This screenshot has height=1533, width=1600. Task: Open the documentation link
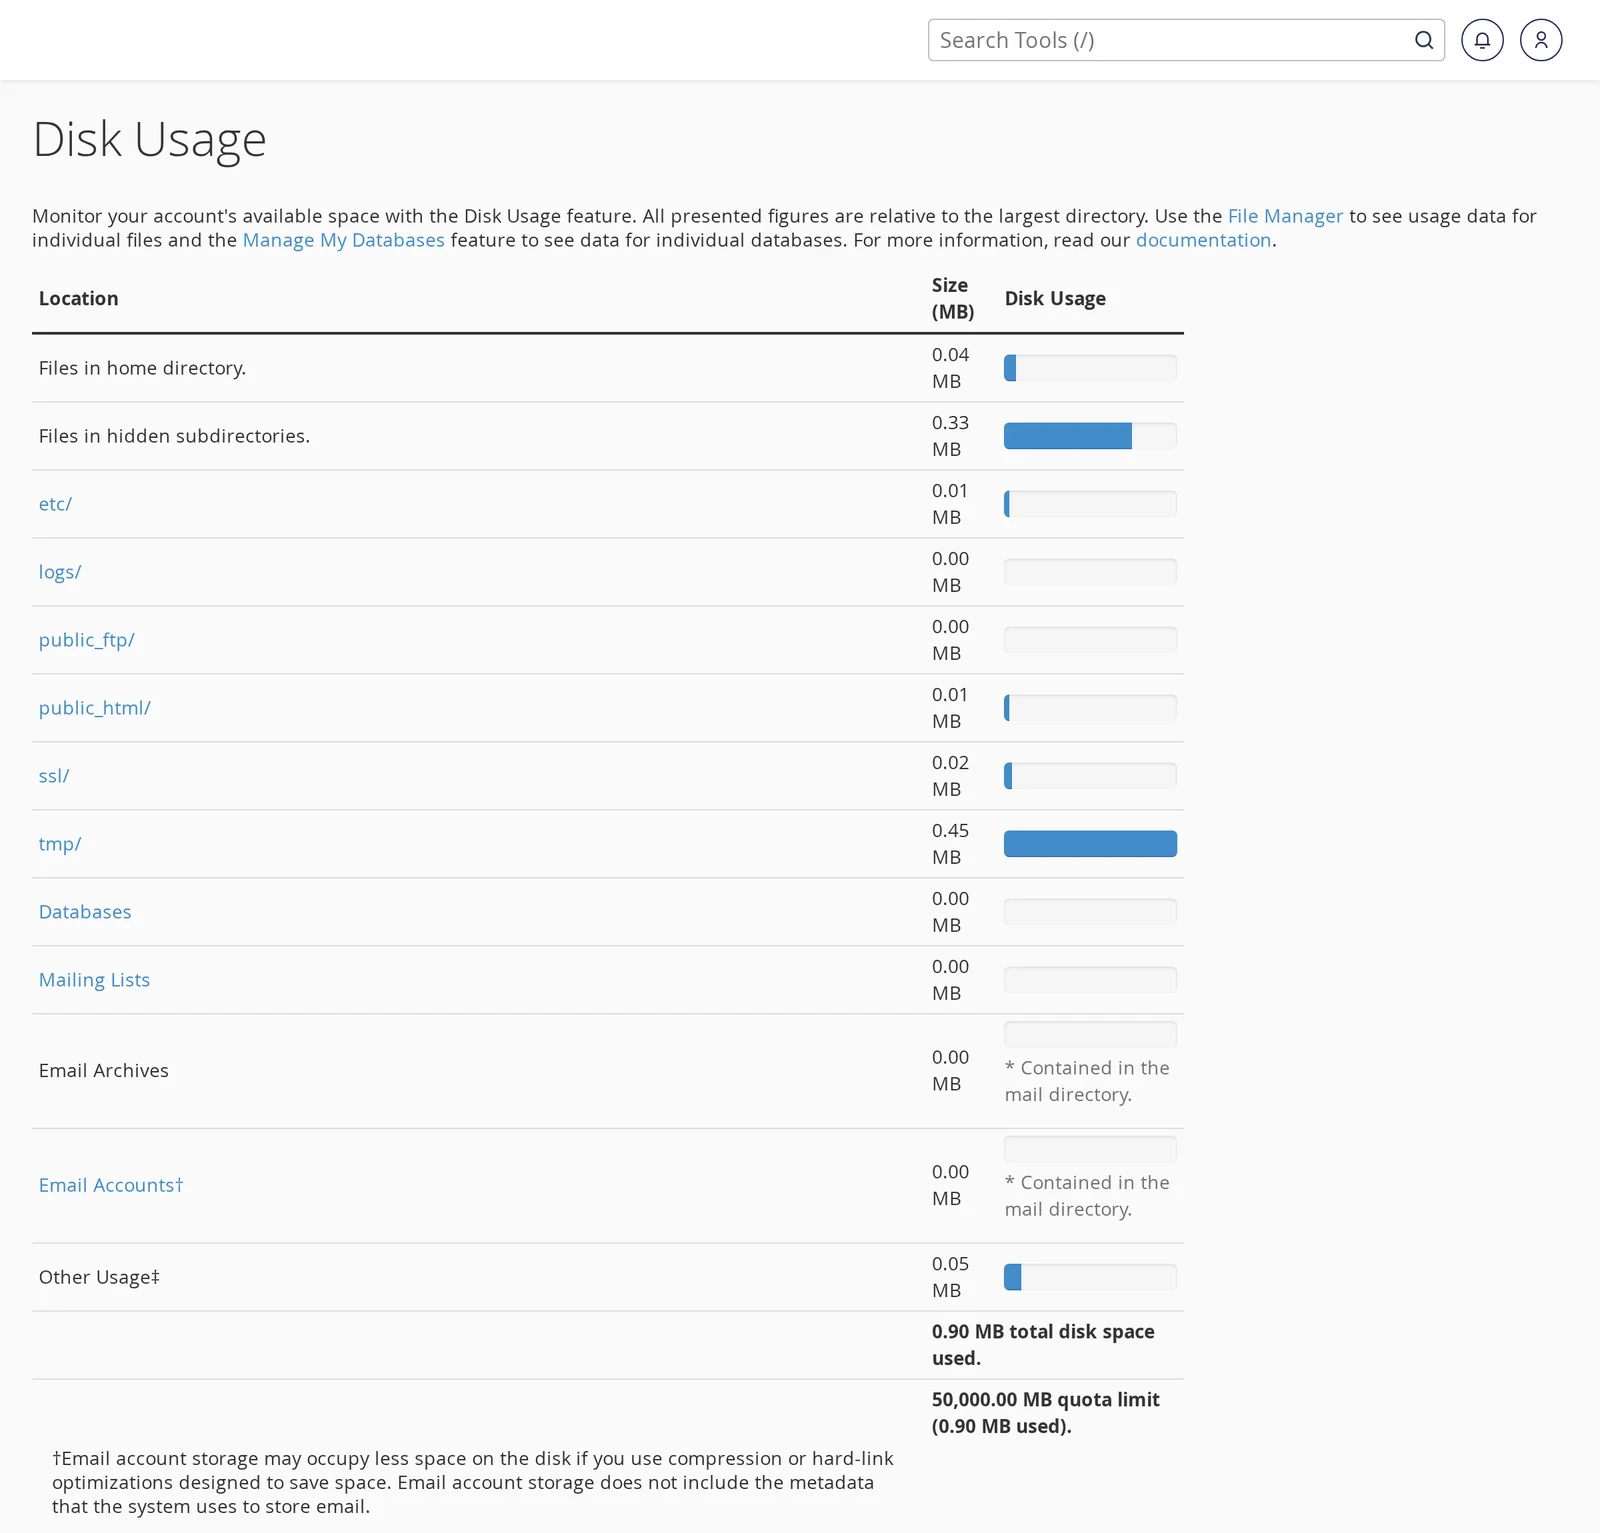pos(1203,240)
